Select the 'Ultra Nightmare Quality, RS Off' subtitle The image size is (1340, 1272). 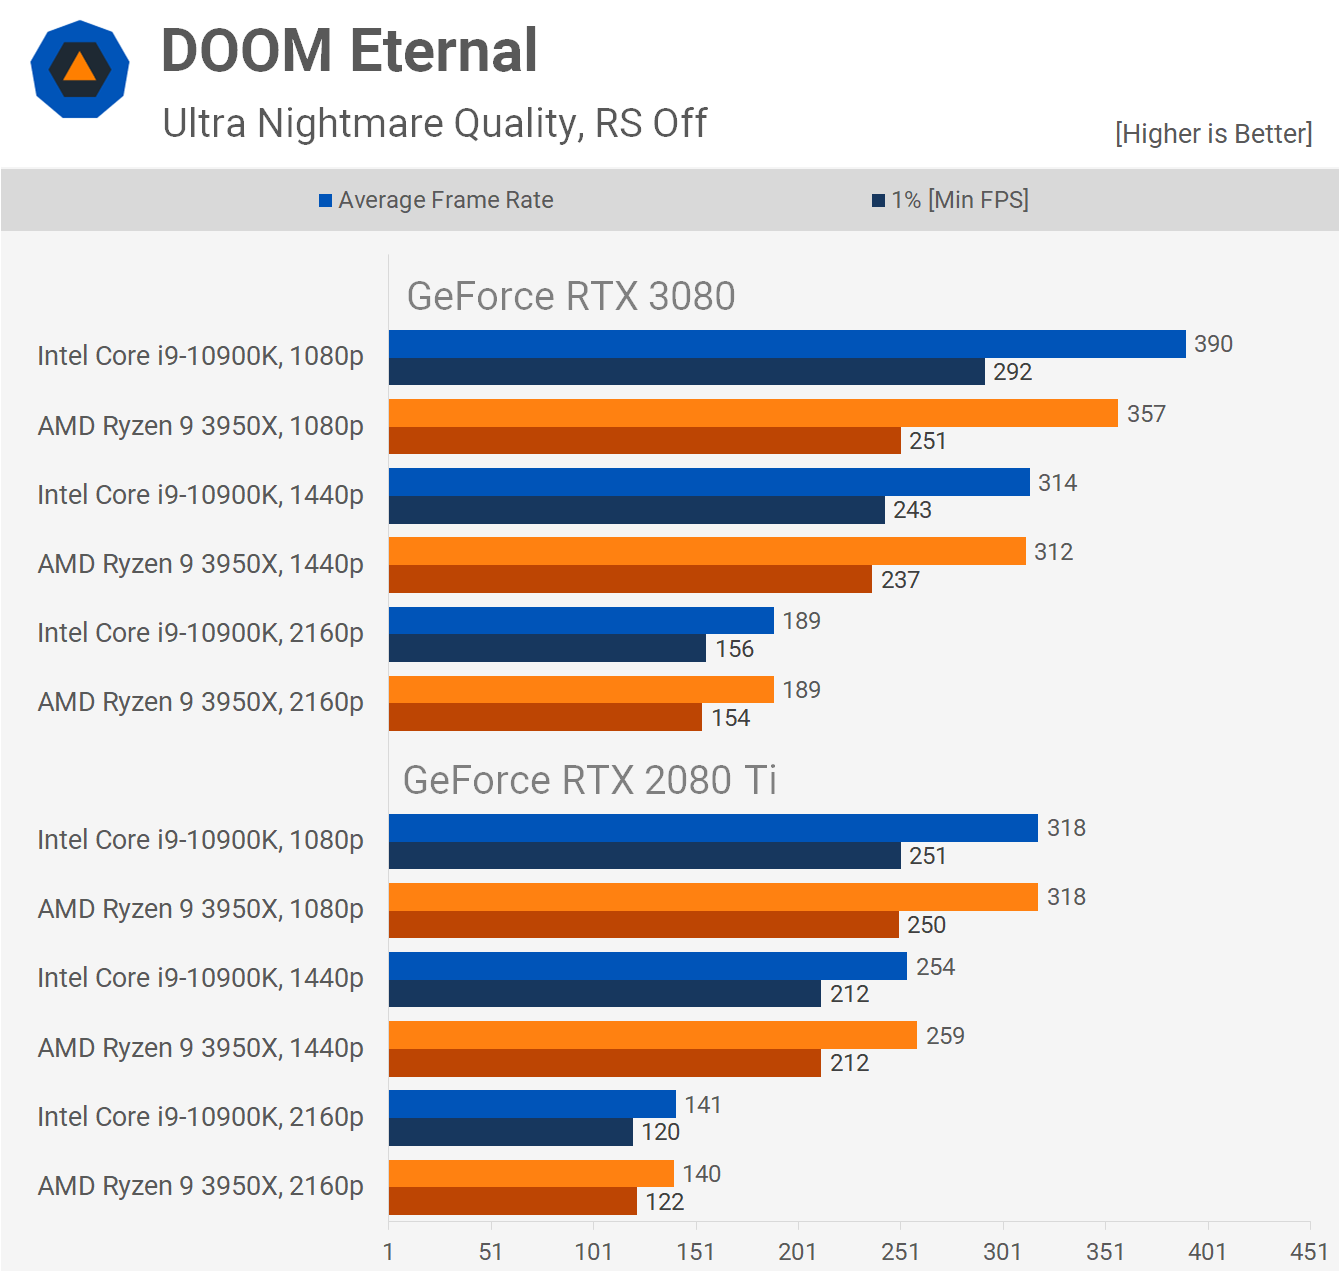coord(435,124)
